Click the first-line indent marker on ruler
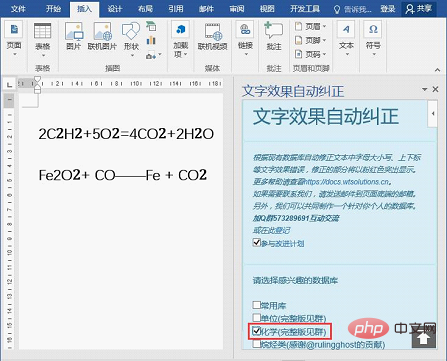This screenshot has height=361, width=447. tap(37, 79)
